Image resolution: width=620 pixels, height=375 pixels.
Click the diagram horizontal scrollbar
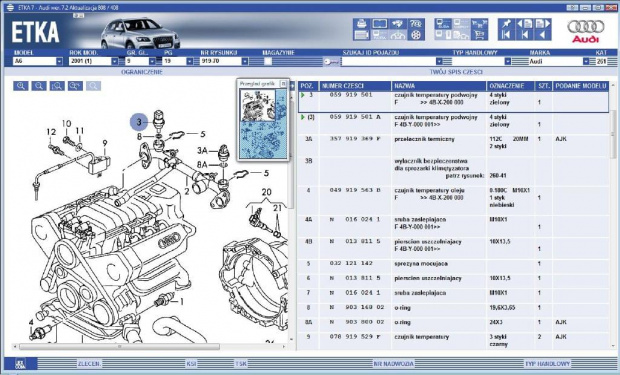pyautogui.click(x=149, y=347)
